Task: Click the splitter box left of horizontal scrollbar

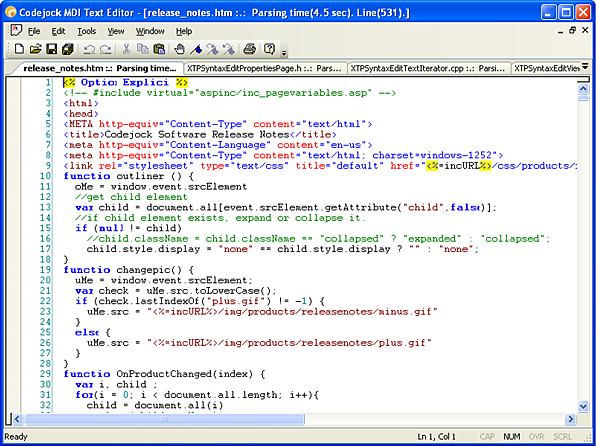Action: [9, 419]
